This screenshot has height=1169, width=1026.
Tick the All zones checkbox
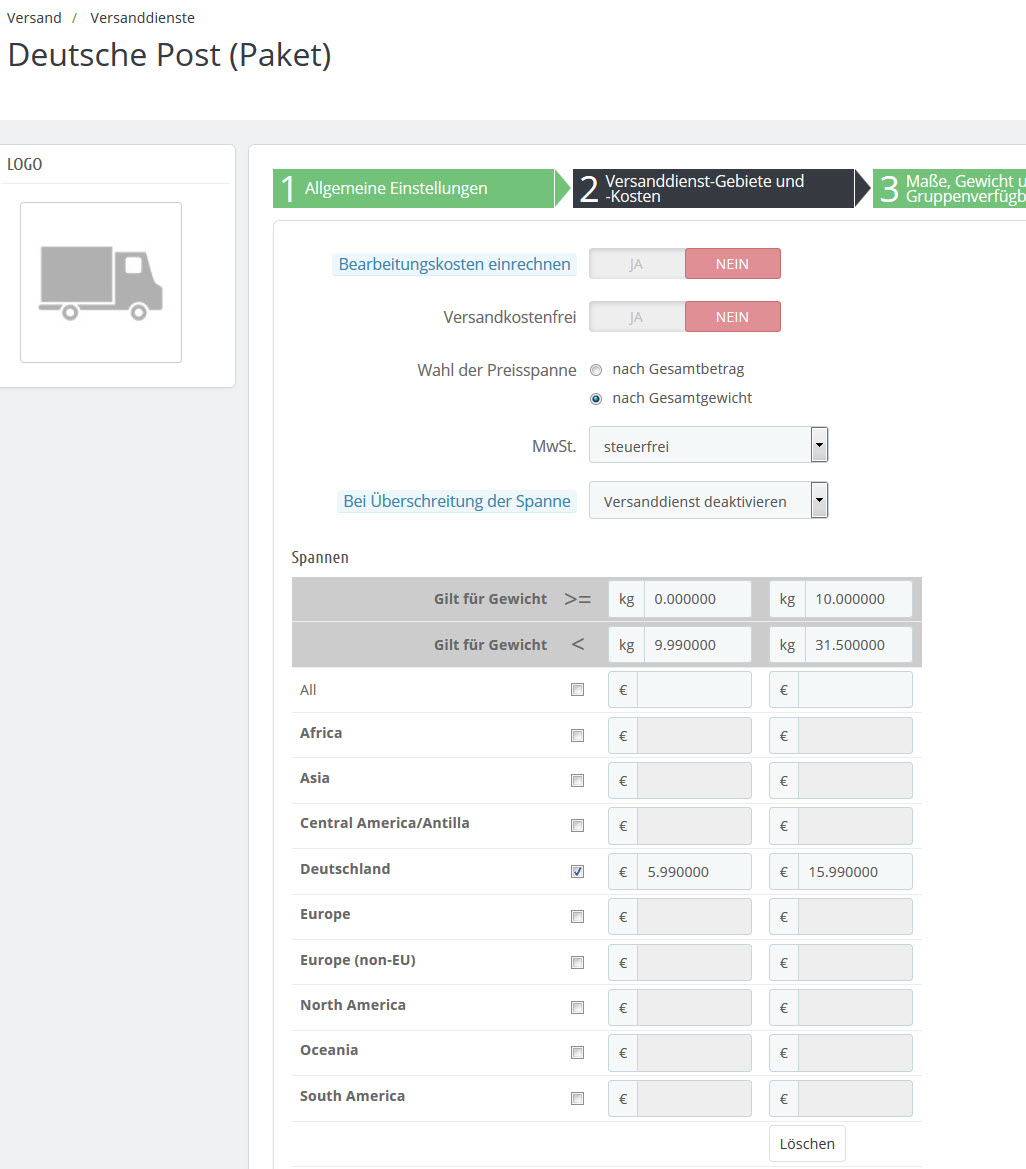click(x=577, y=690)
